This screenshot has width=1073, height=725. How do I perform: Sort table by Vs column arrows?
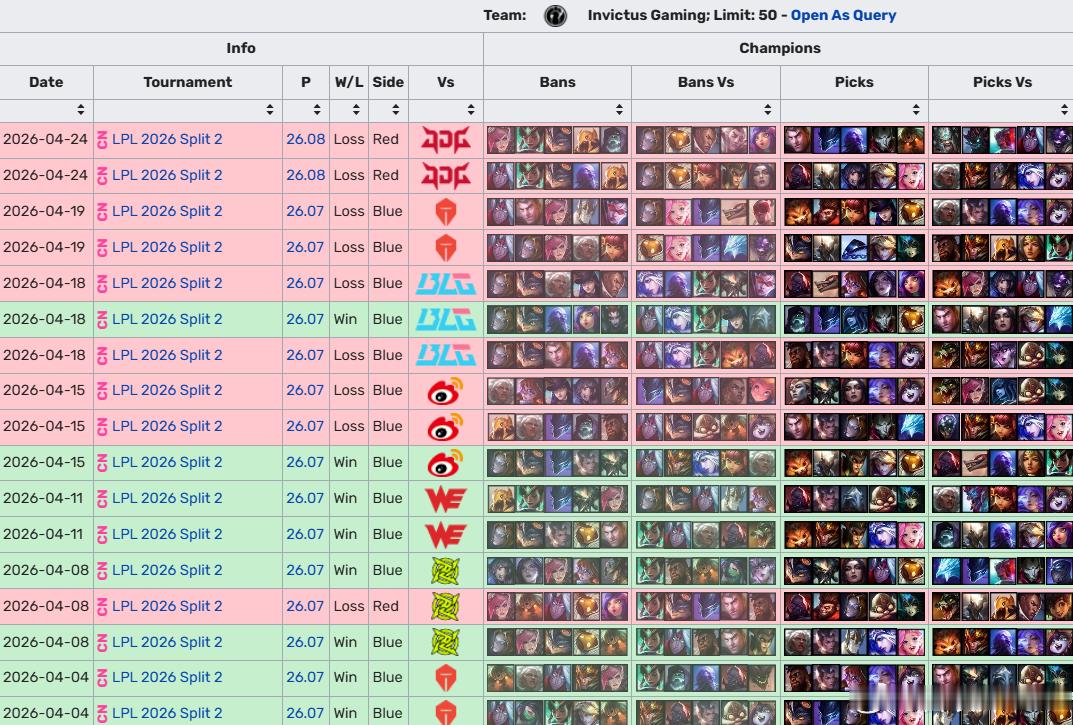[x=471, y=110]
